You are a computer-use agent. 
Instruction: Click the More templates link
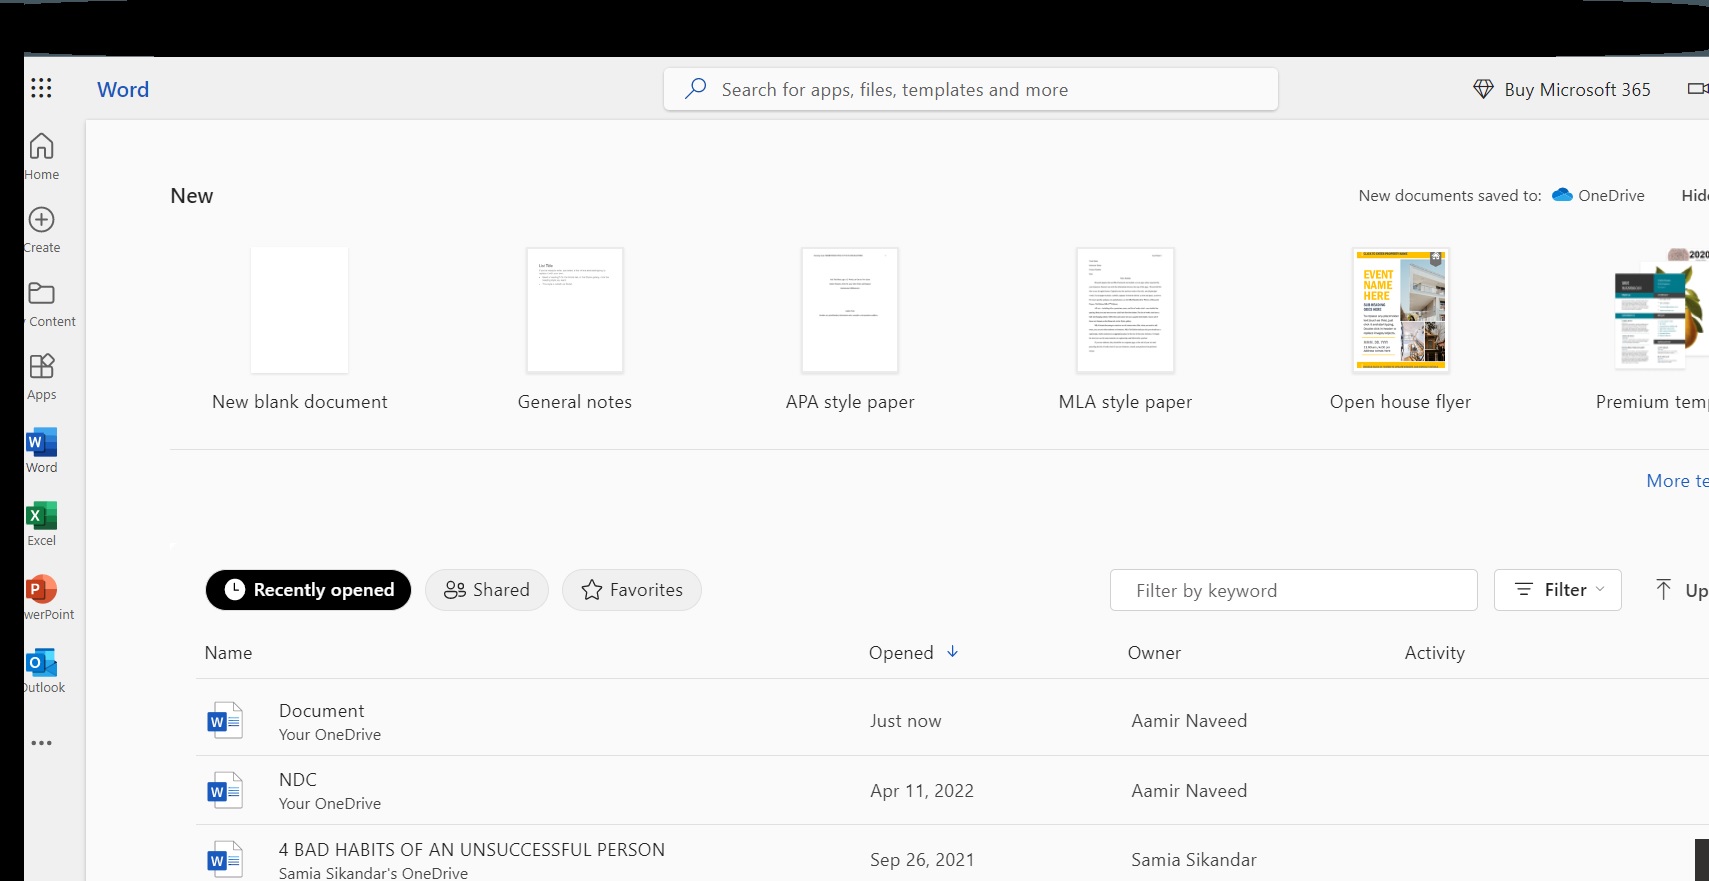[1677, 481]
